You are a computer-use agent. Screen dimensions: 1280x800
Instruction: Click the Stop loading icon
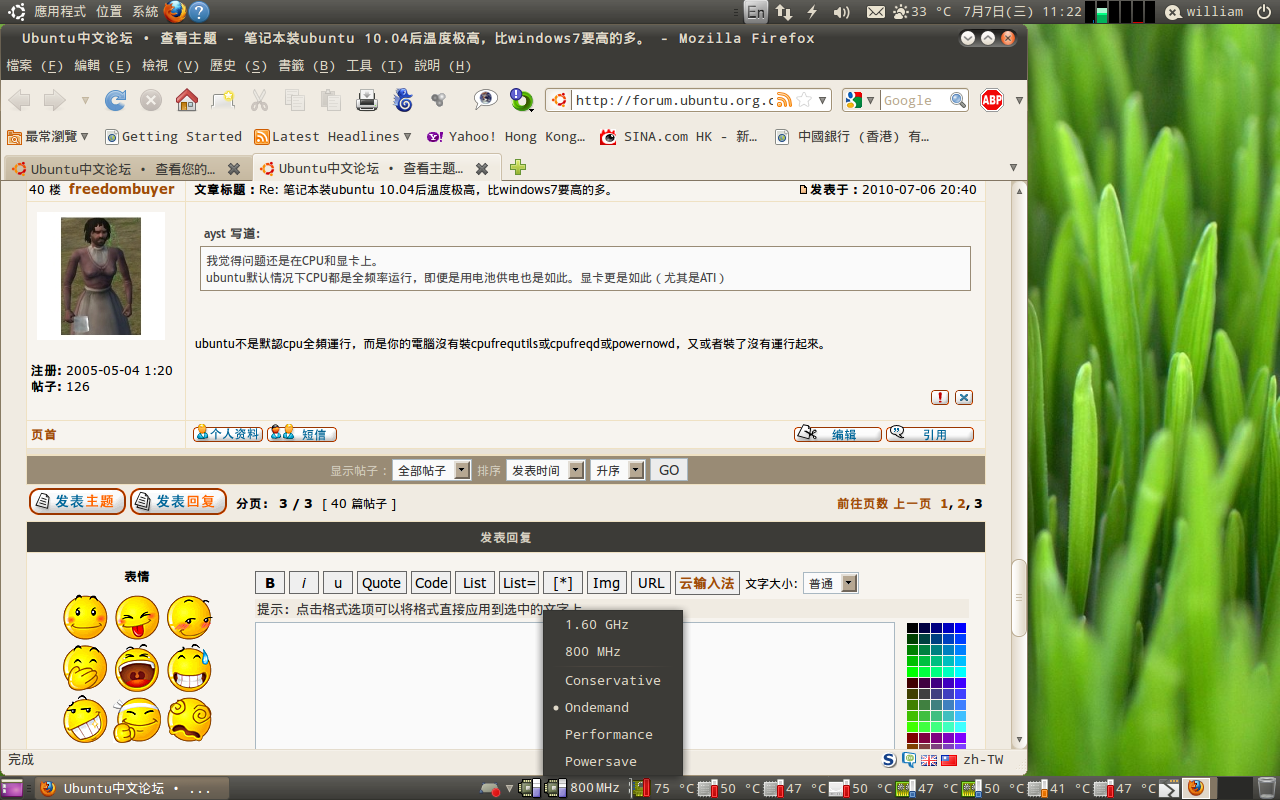[x=151, y=100]
